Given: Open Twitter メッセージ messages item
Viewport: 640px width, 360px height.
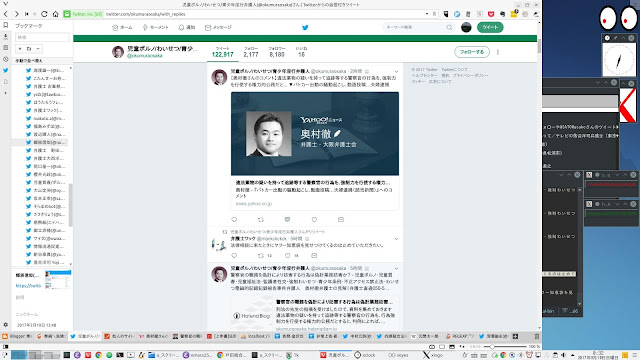Looking at the screenshot, I should [218, 27].
